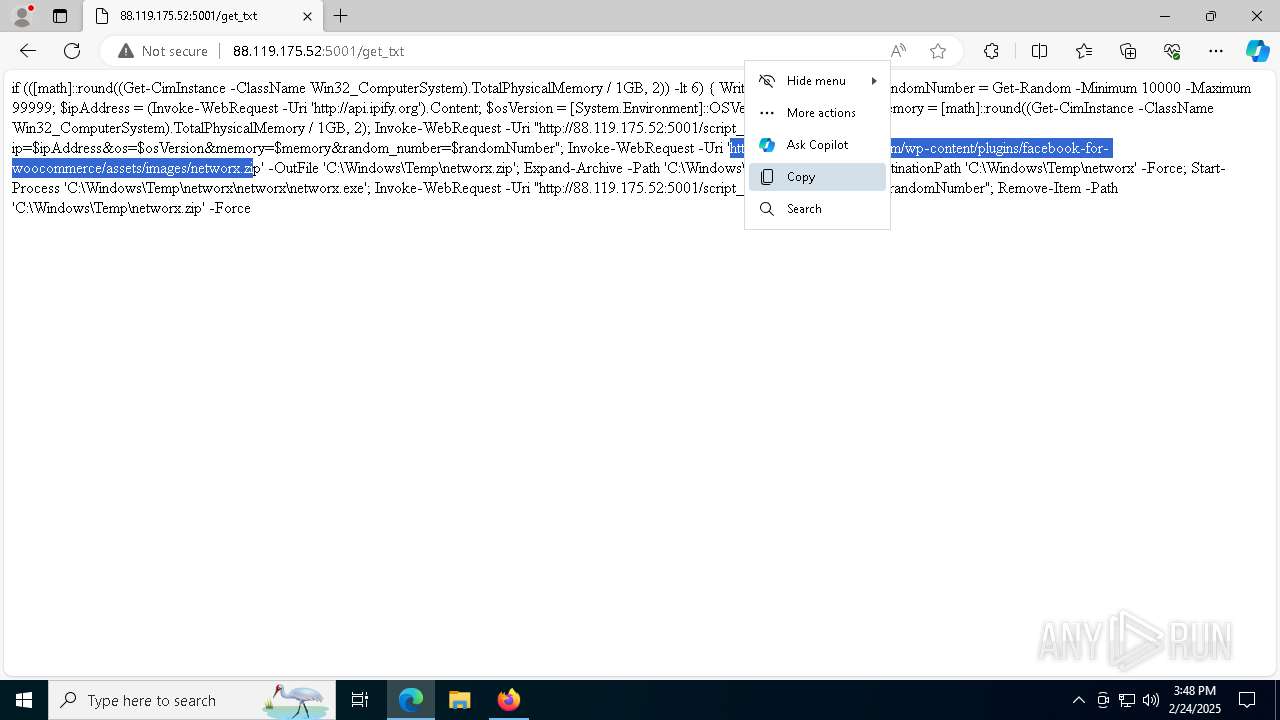Open the notification center icon
This screenshot has height=720, width=1280.
click(x=1247, y=700)
